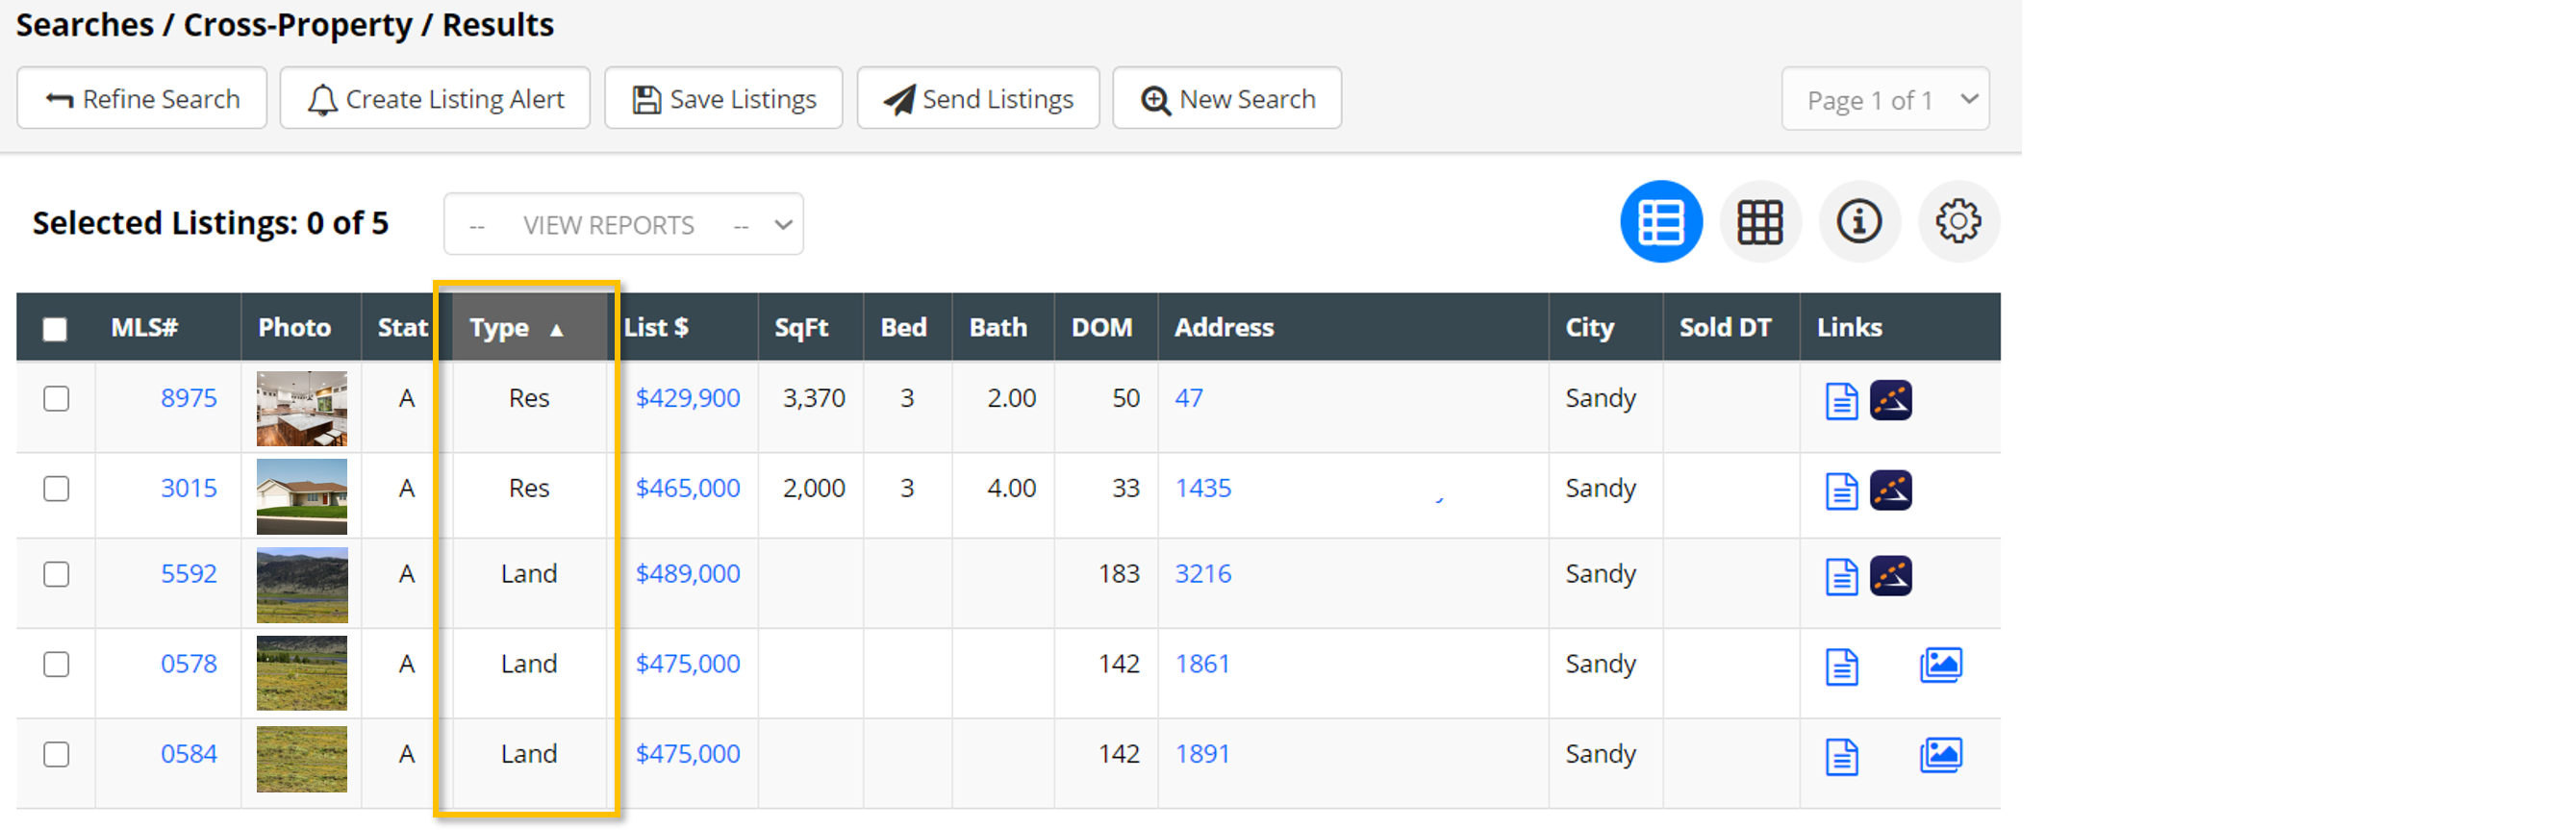This screenshot has height=830, width=2576.
Task: Click the Create Listing Alert button
Action: point(435,99)
